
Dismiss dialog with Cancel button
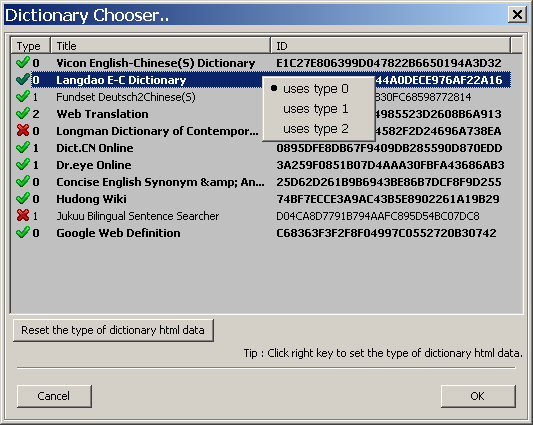tap(54, 396)
